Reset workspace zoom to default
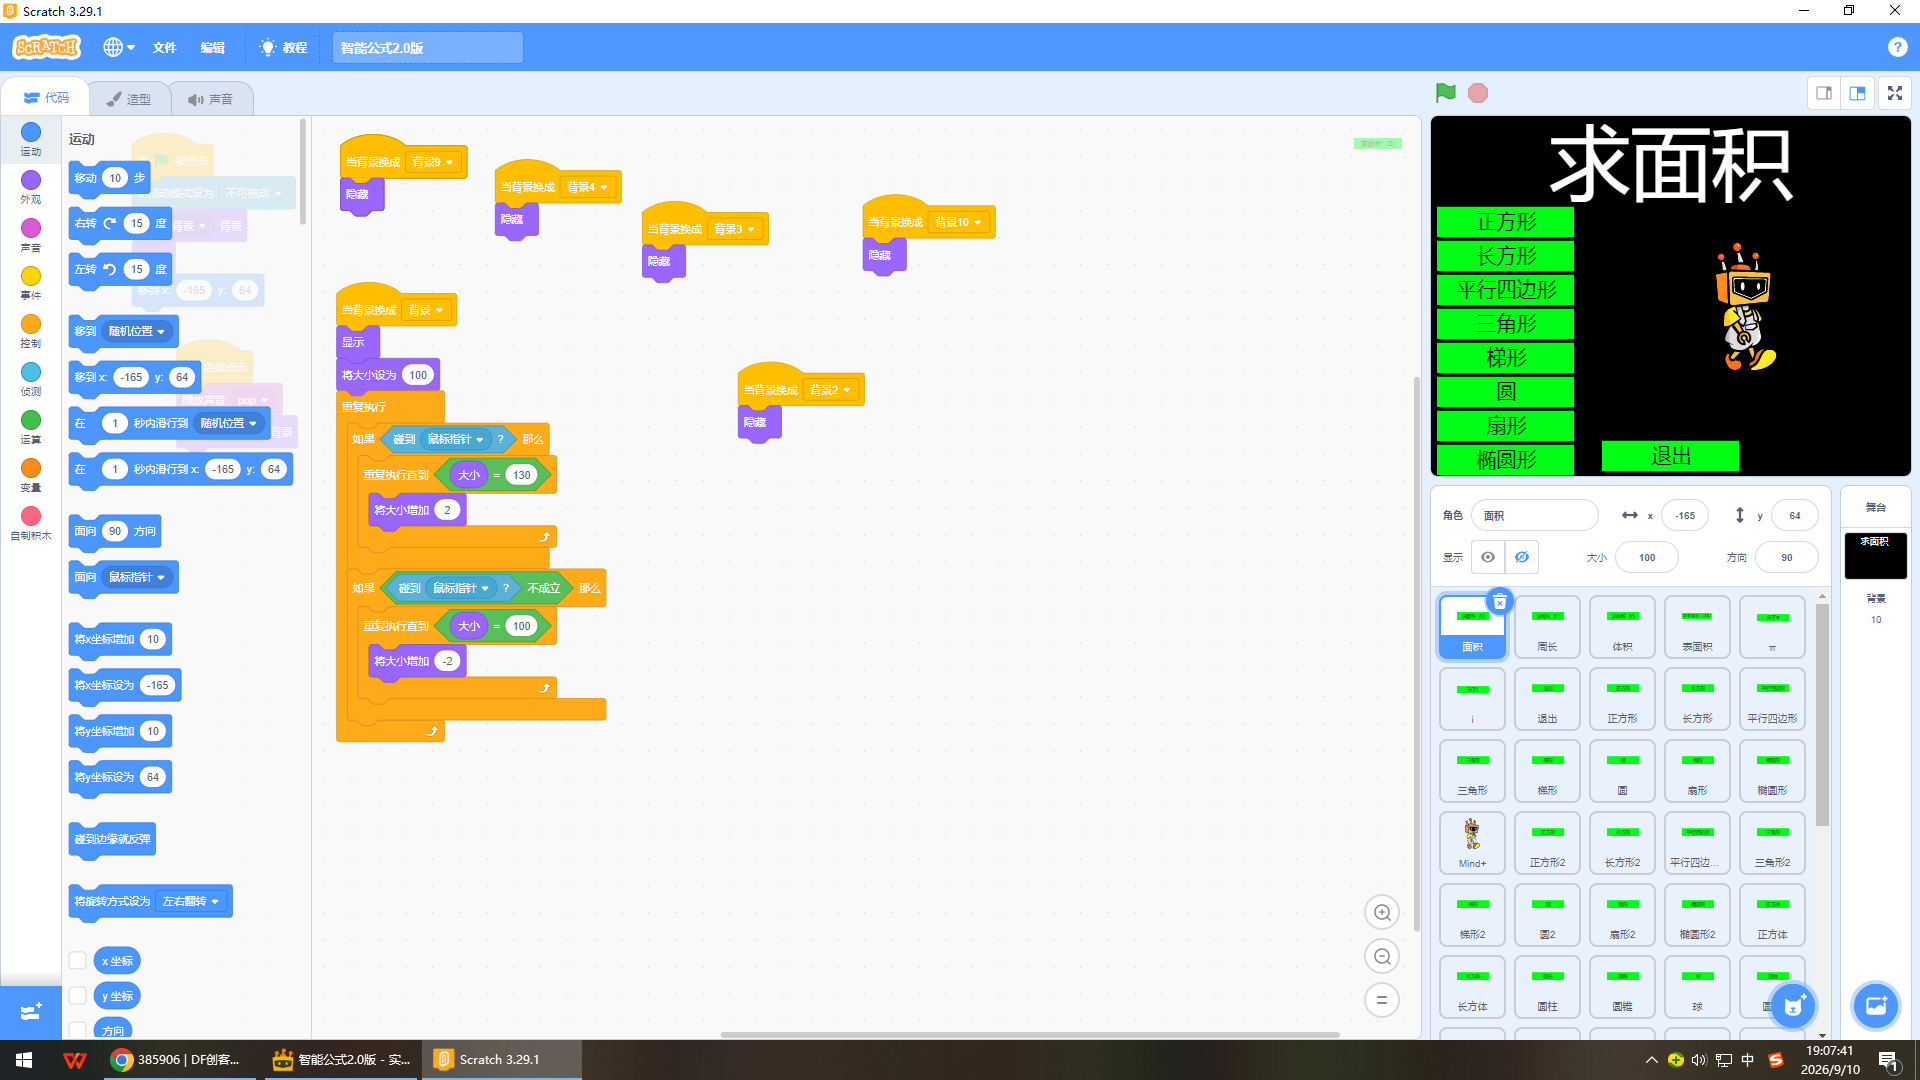Image resolution: width=1920 pixels, height=1080 pixels. pyautogui.click(x=1382, y=1000)
